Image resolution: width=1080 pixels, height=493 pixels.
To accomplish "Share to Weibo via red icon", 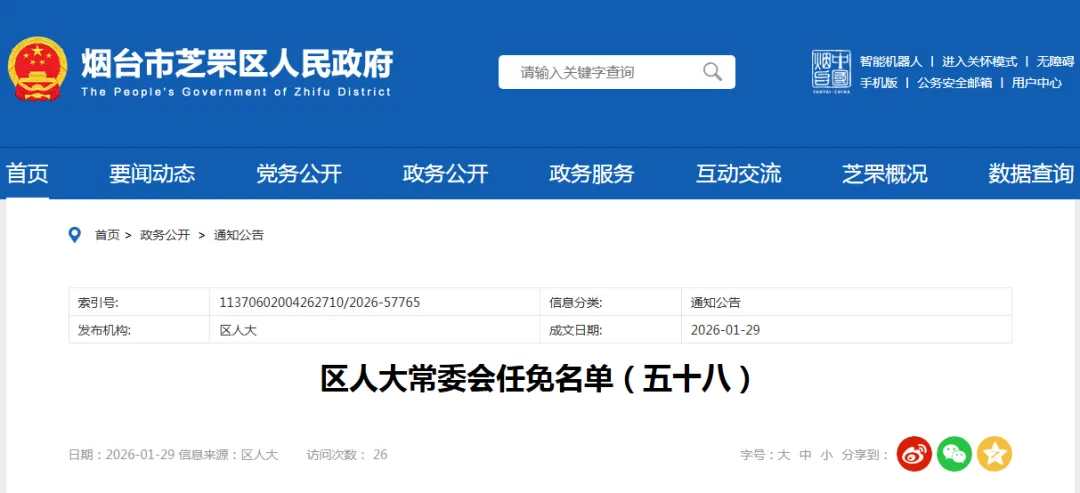I will 913,454.
